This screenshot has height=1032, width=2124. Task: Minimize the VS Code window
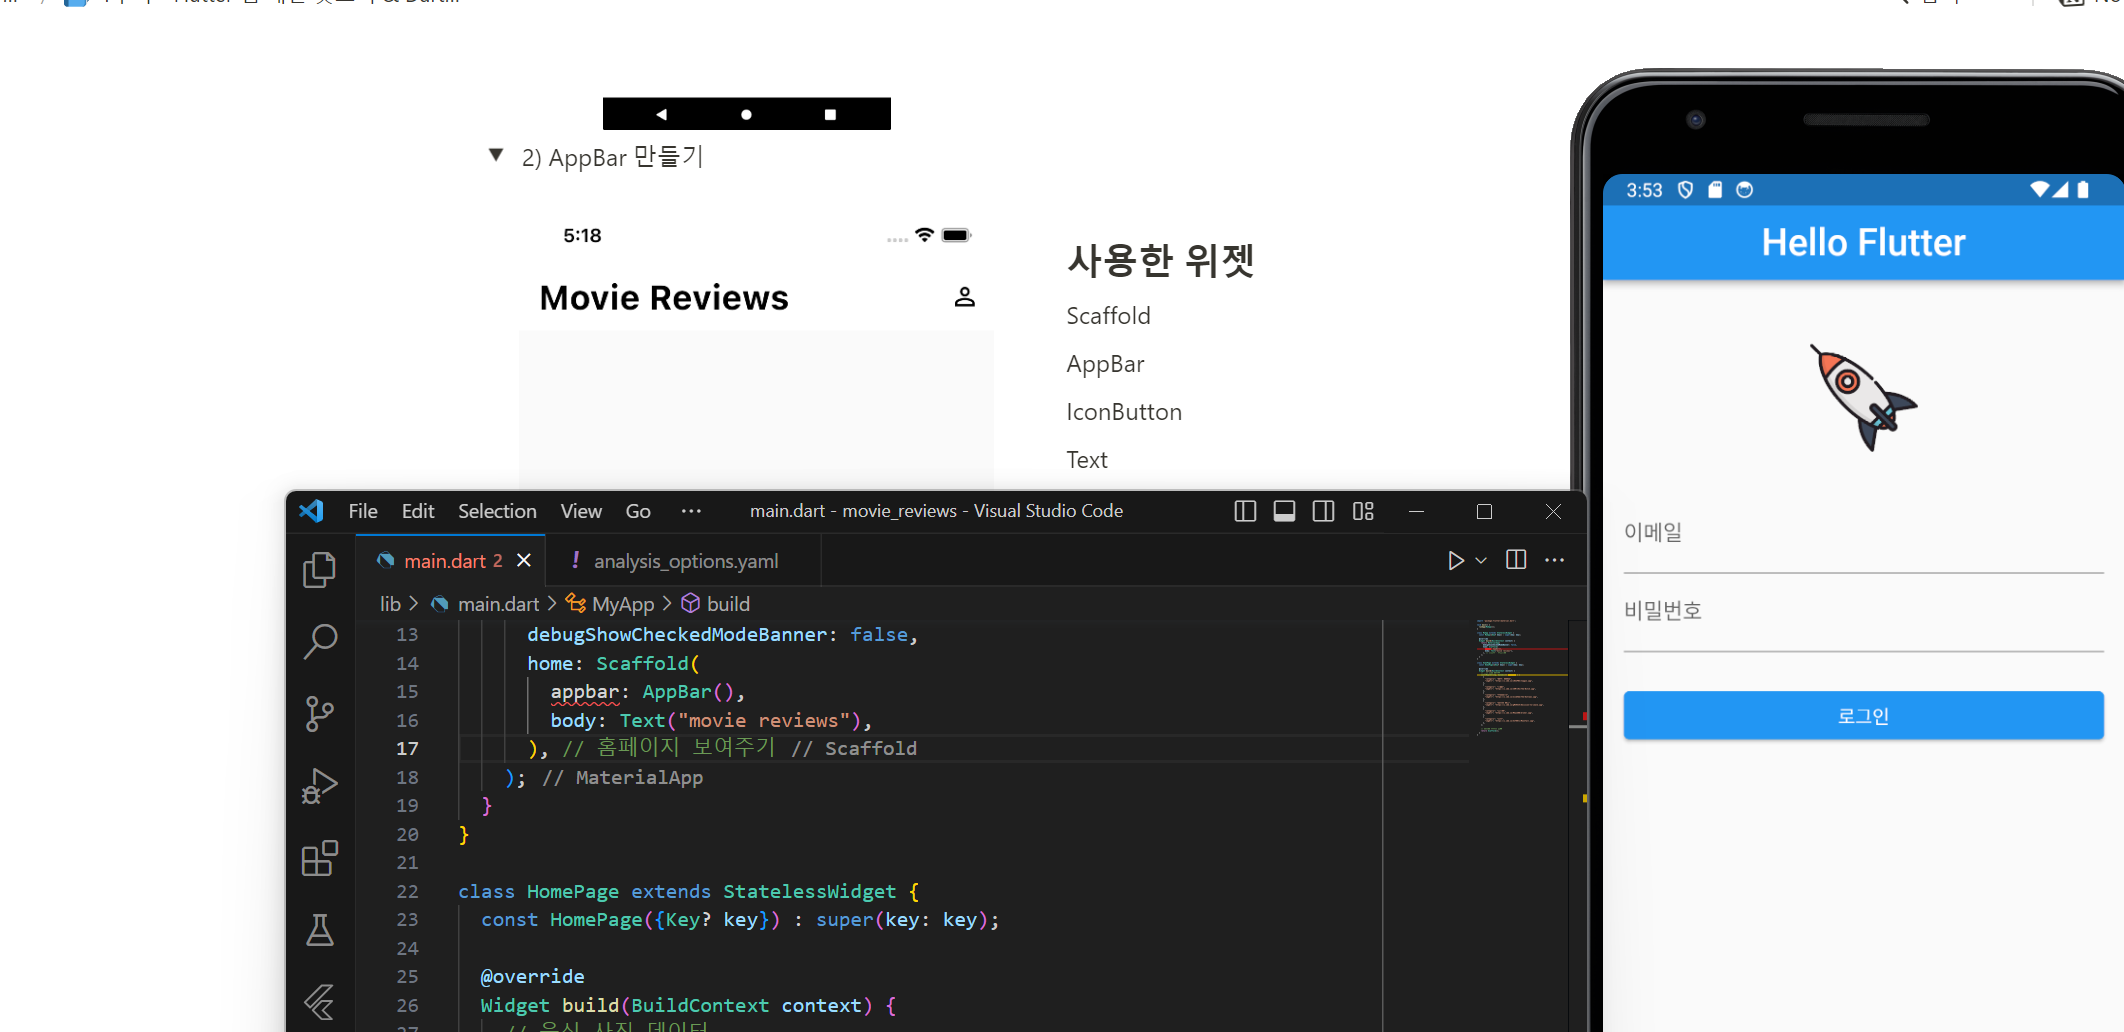coord(1416,511)
